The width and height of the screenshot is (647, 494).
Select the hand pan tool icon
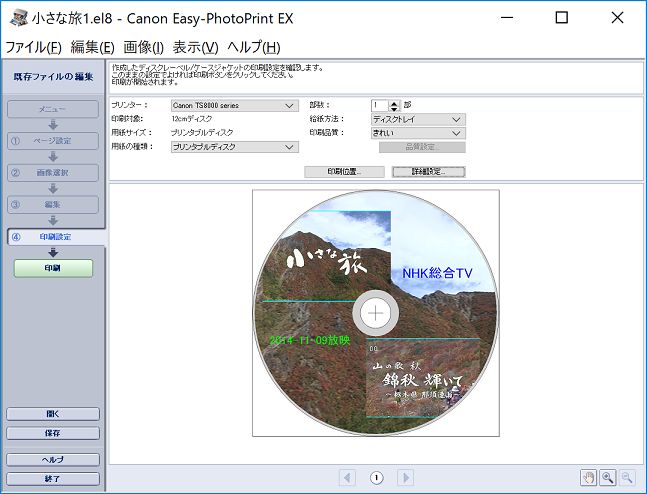tap(588, 478)
